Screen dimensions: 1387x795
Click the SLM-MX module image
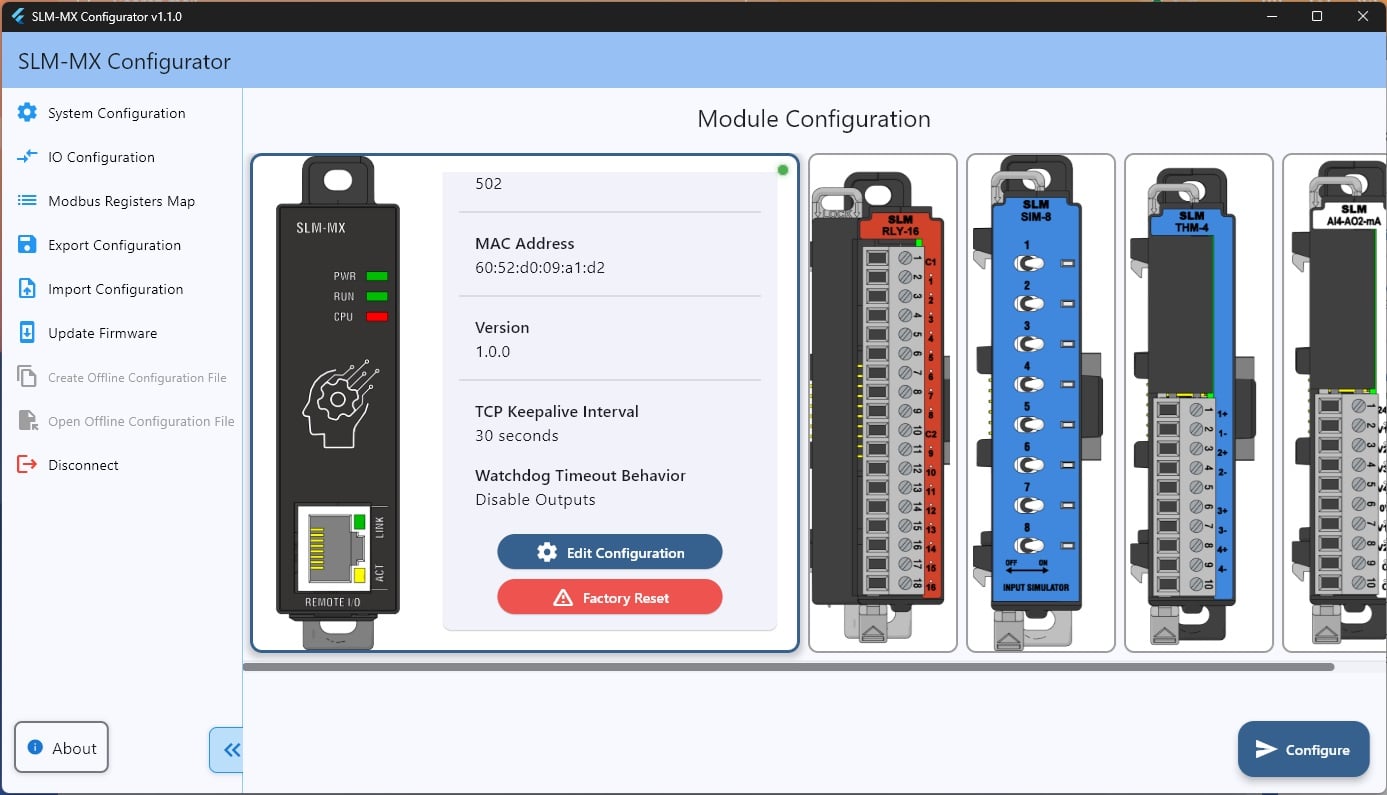pyautogui.click(x=338, y=403)
